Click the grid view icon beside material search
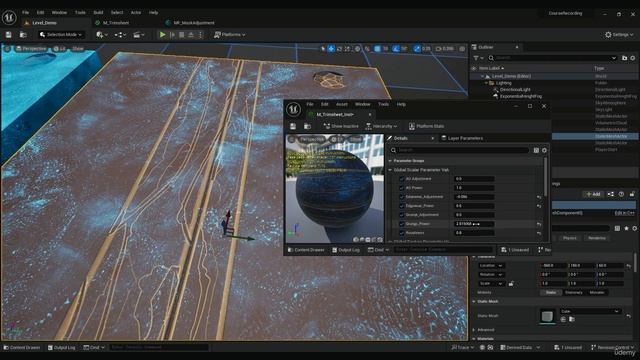This screenshot has height=360, width=640. pos(536,150)
